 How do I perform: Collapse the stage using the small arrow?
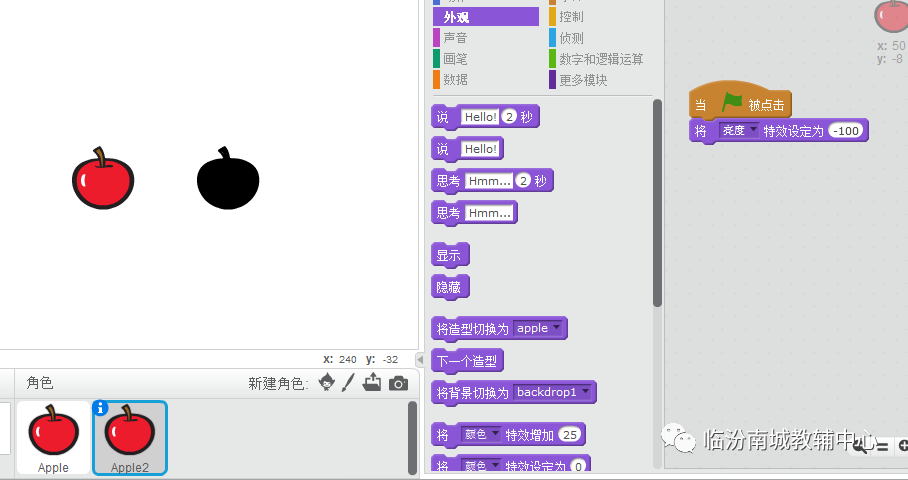click(x=421, y=358)
